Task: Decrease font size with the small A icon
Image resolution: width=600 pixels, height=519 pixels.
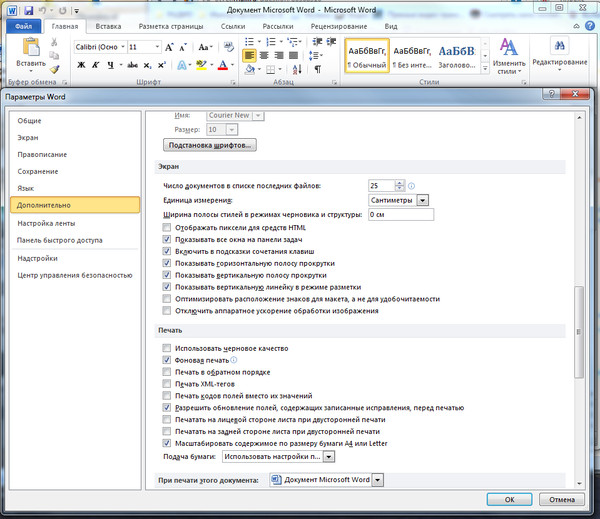Action: (183, 47)
